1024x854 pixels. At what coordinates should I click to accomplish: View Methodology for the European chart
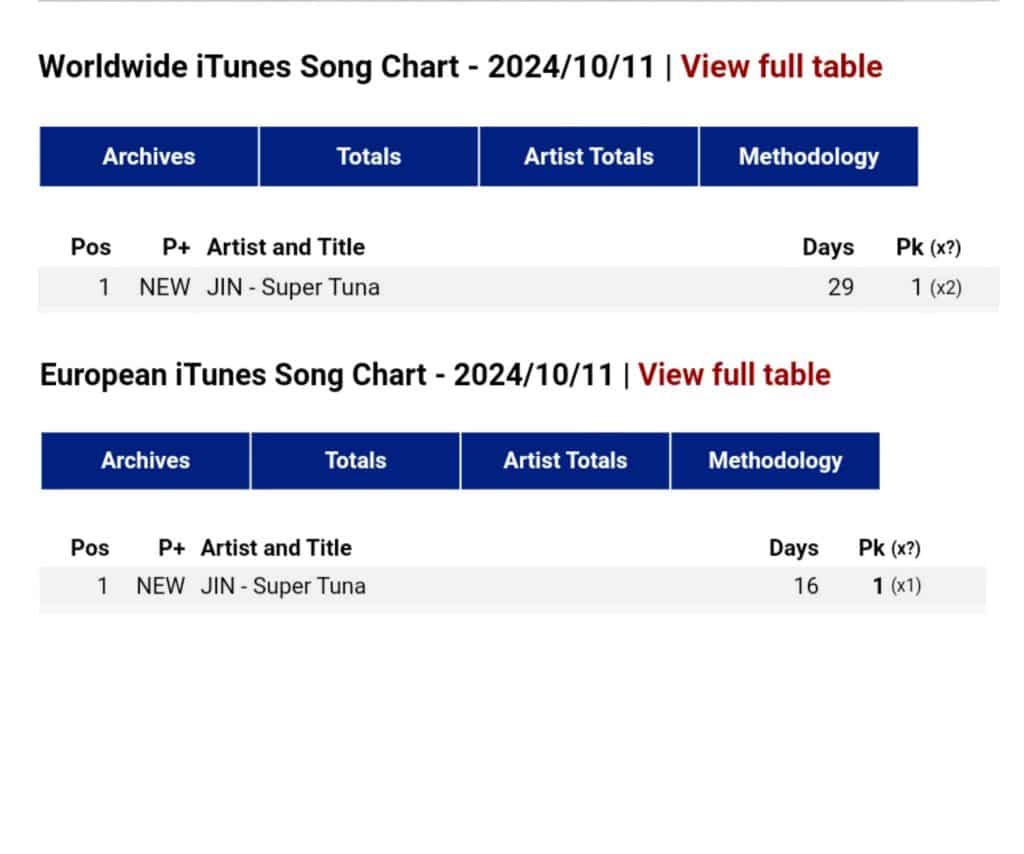(x=775, y=461)
